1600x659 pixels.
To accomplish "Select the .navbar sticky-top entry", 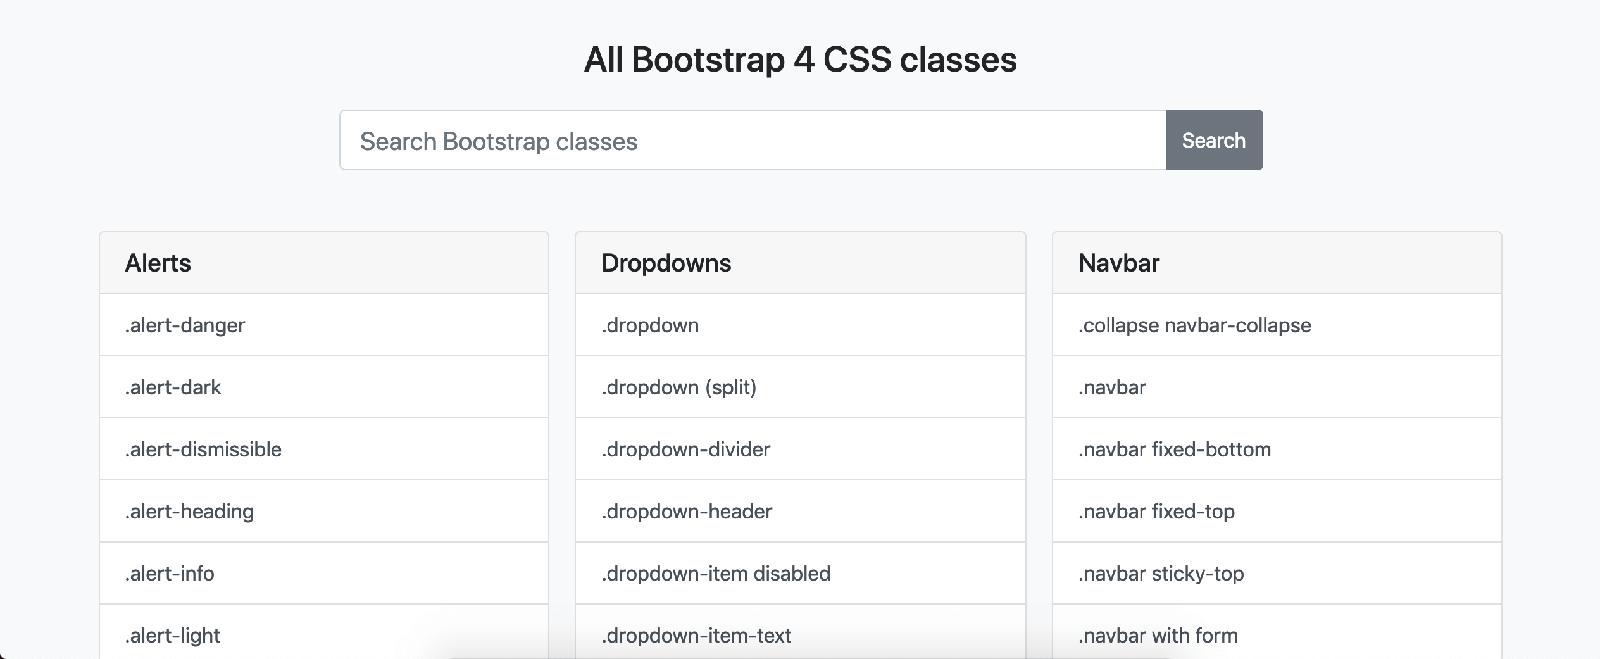I will pos(1277,573).
